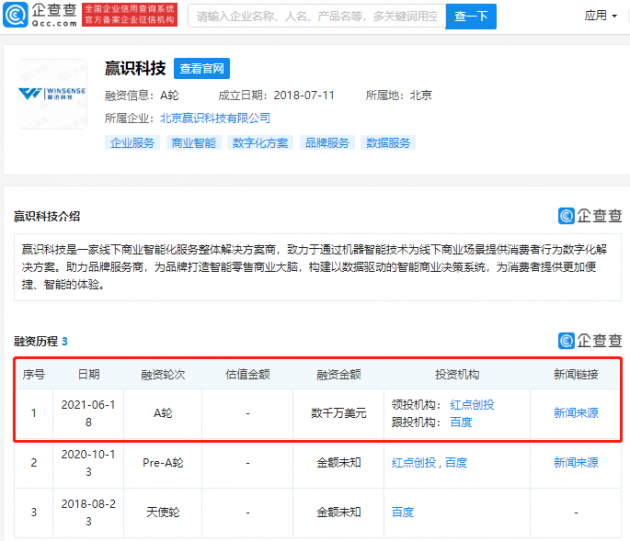
Task: Select the 商业智能 tag
Action: pyautogui.click(x=194, y=143)
